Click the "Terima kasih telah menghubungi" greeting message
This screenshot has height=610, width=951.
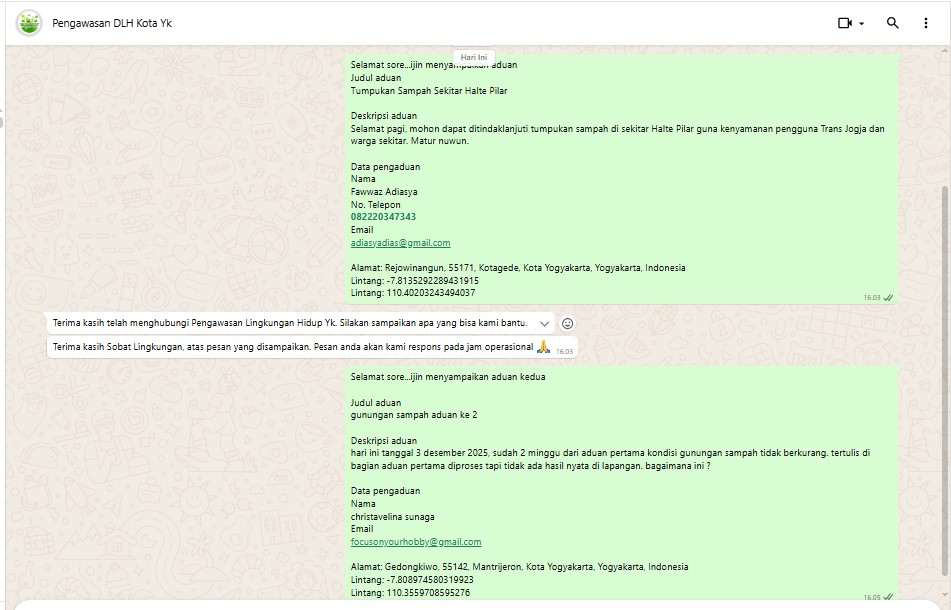(289, 324)
